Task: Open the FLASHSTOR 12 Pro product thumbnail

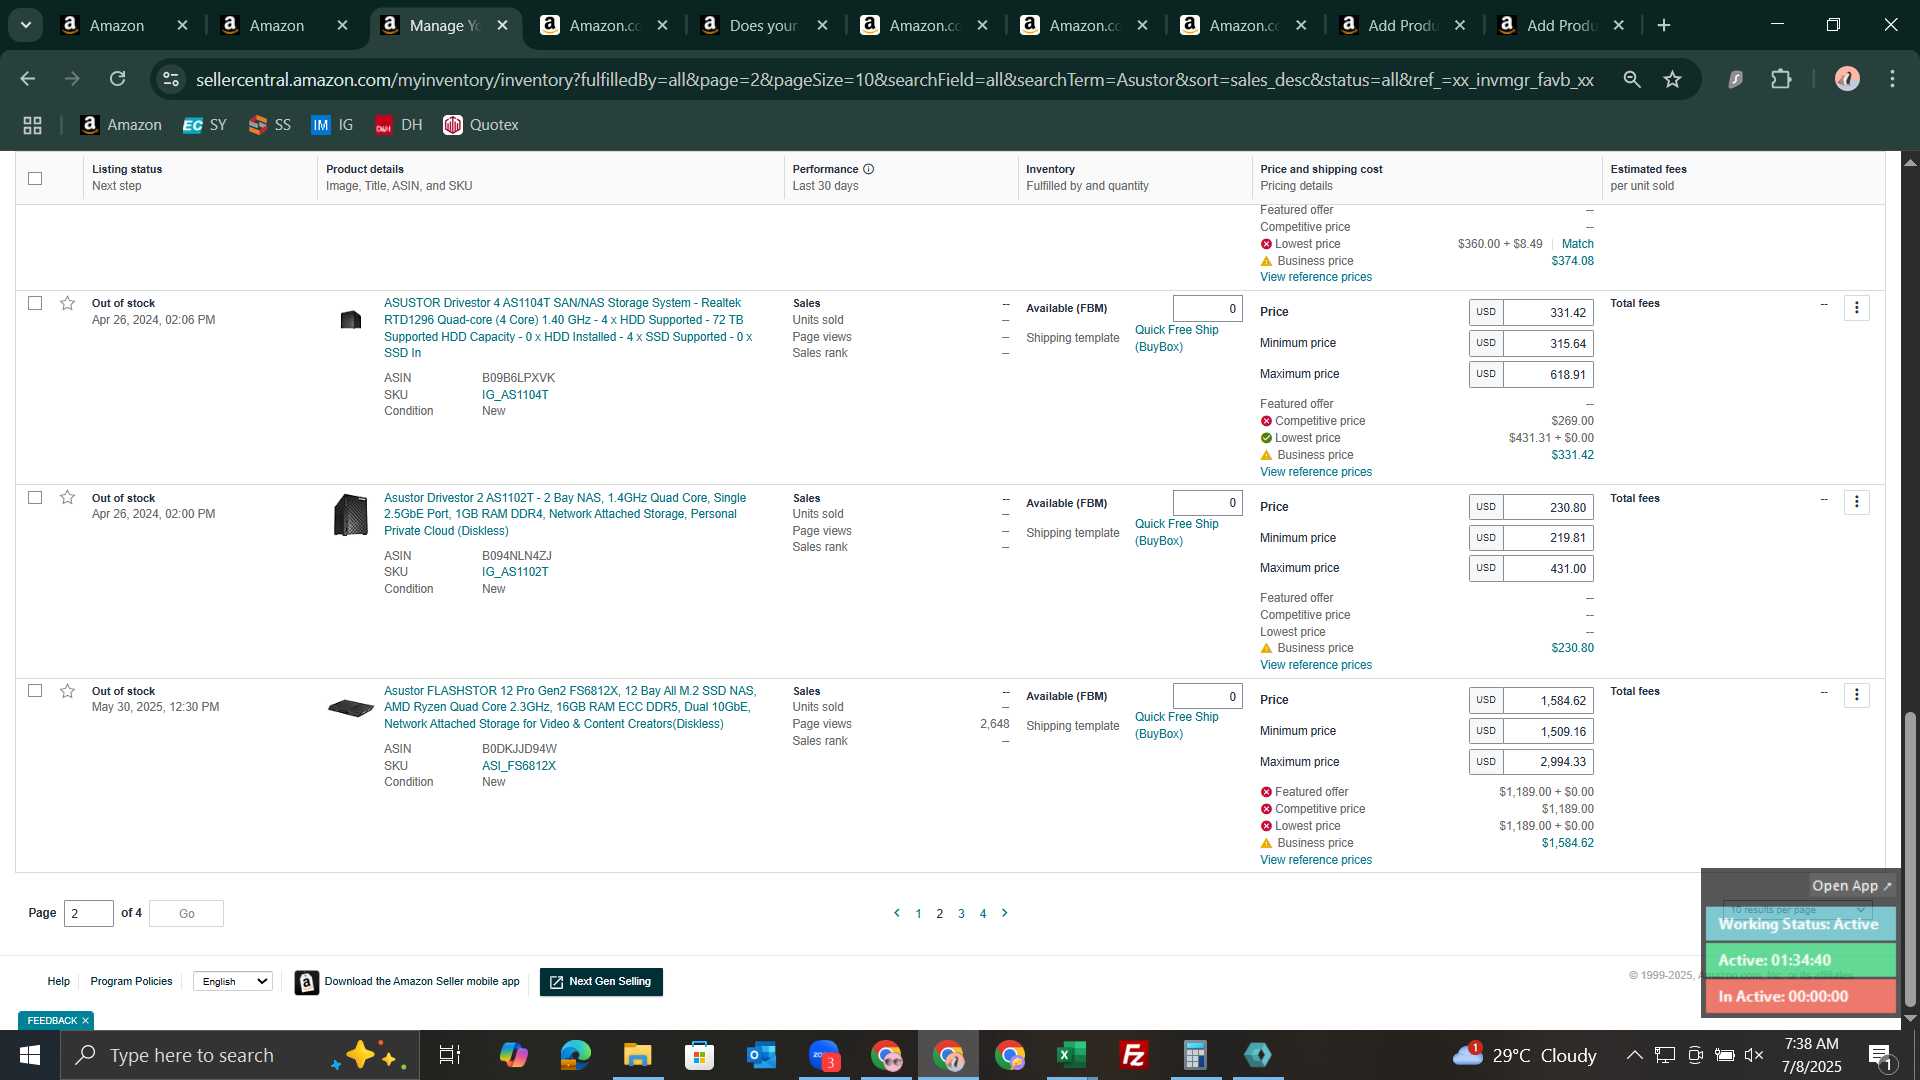Action: [351, 708]
